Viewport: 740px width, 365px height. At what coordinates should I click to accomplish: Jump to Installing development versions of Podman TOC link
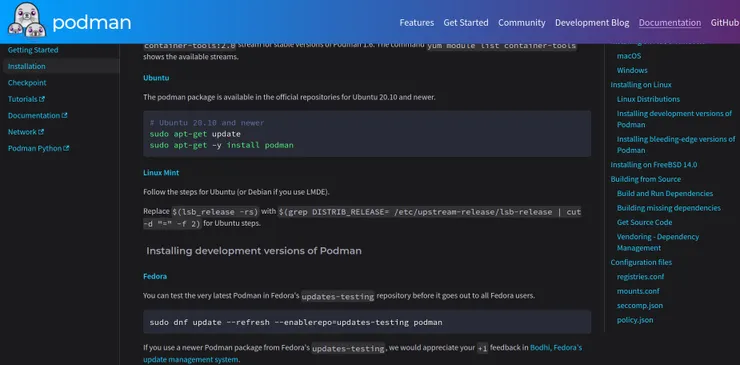(674, 119)
